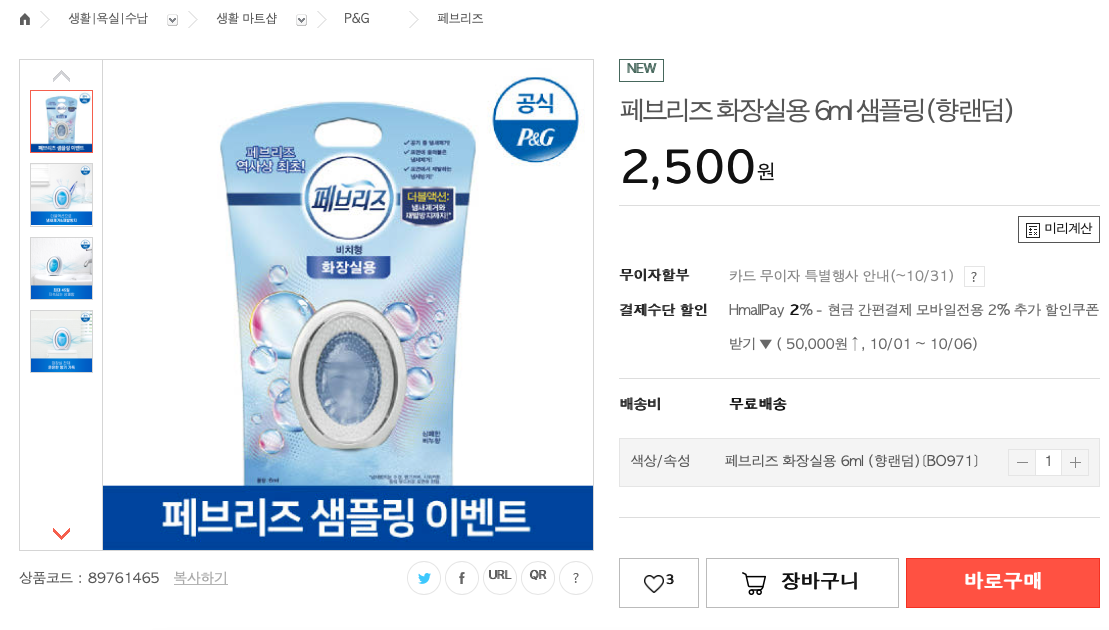Click the help icon beside QR
The width and height of the screenshot is (1109, 630).
click(575, 577)
